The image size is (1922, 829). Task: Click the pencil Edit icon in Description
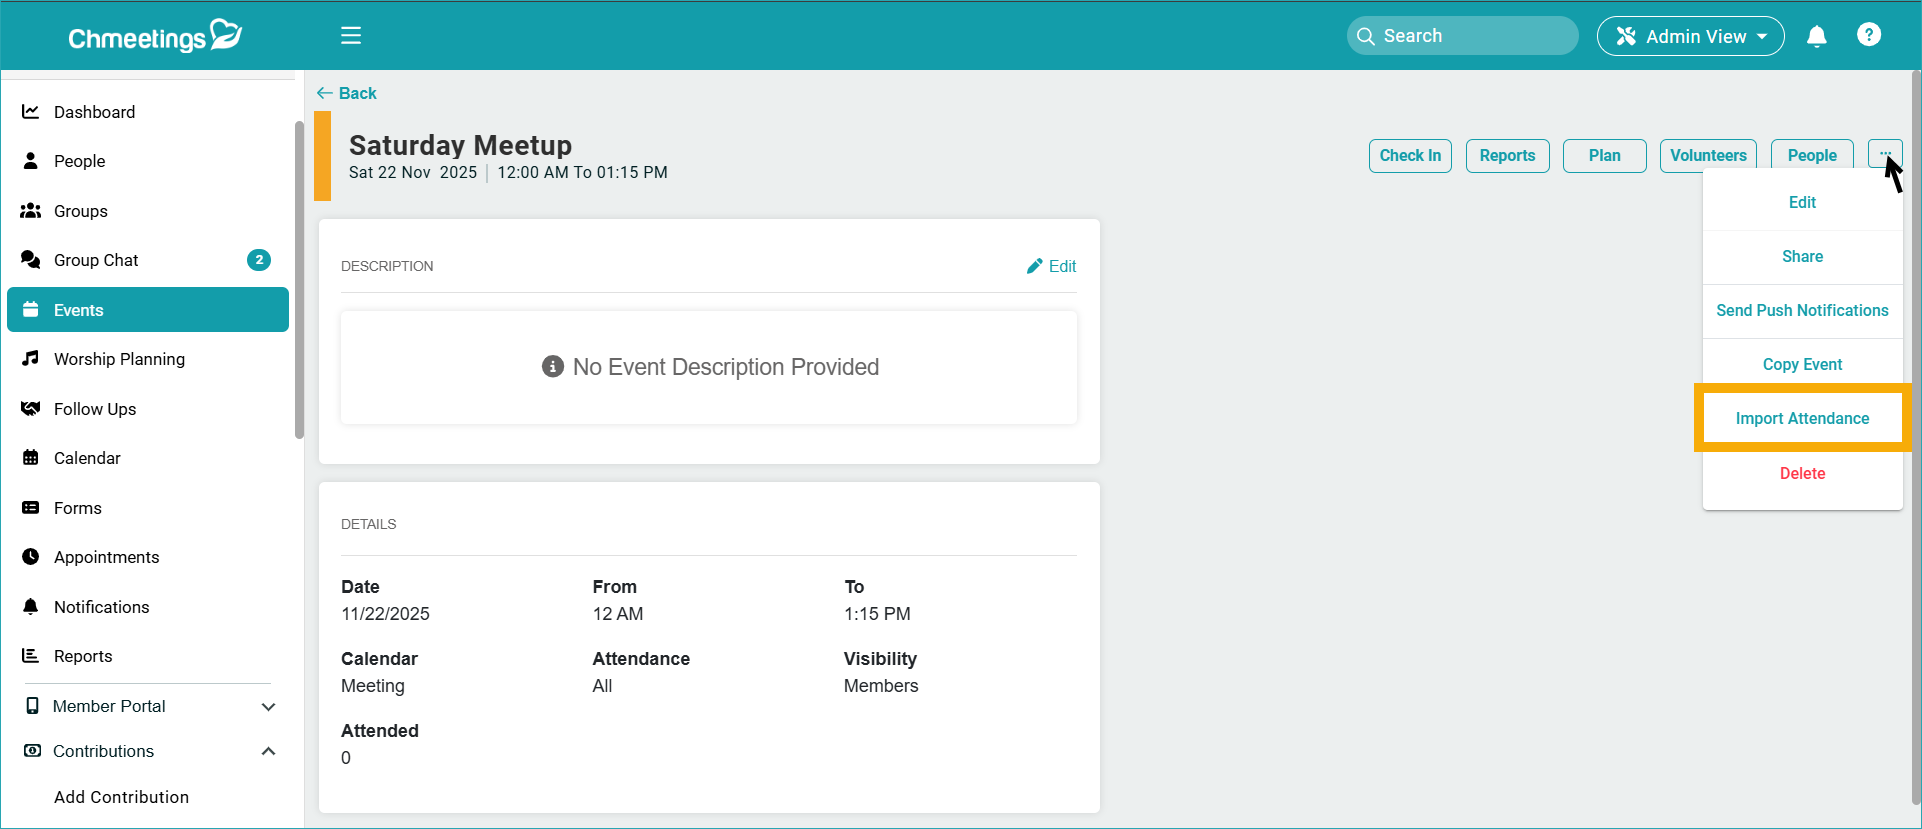click(1035, 266)
